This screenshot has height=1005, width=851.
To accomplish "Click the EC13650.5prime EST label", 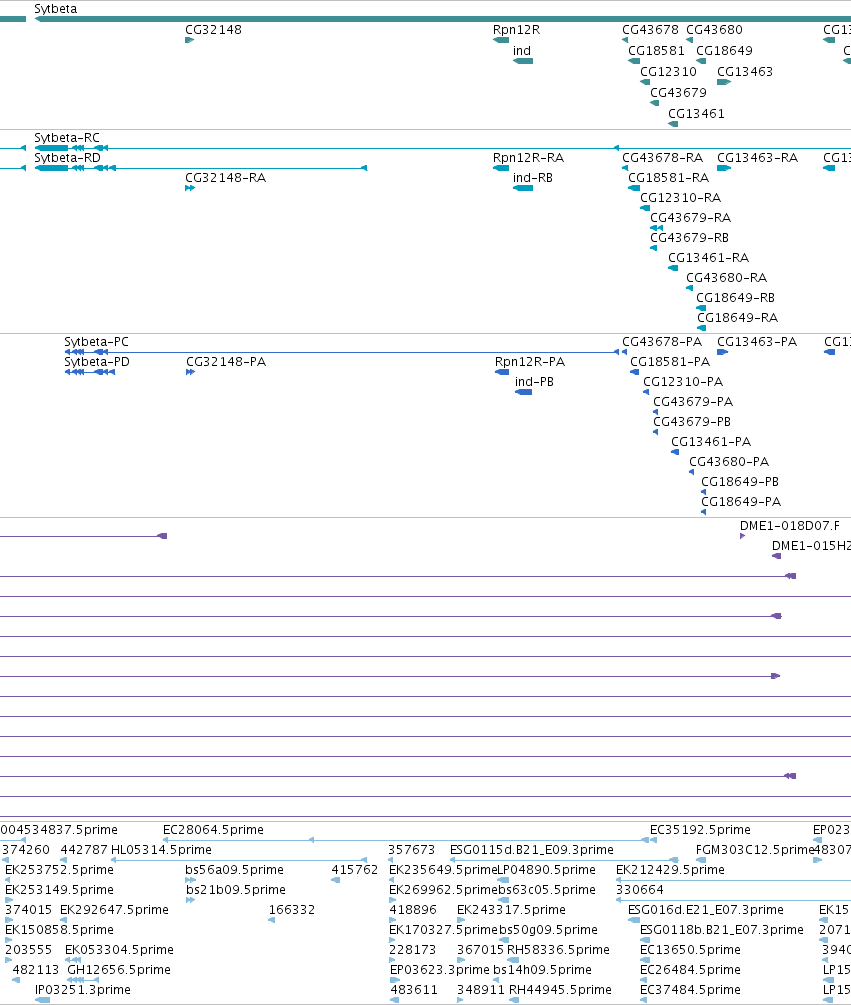I will (x=691, y=950).
